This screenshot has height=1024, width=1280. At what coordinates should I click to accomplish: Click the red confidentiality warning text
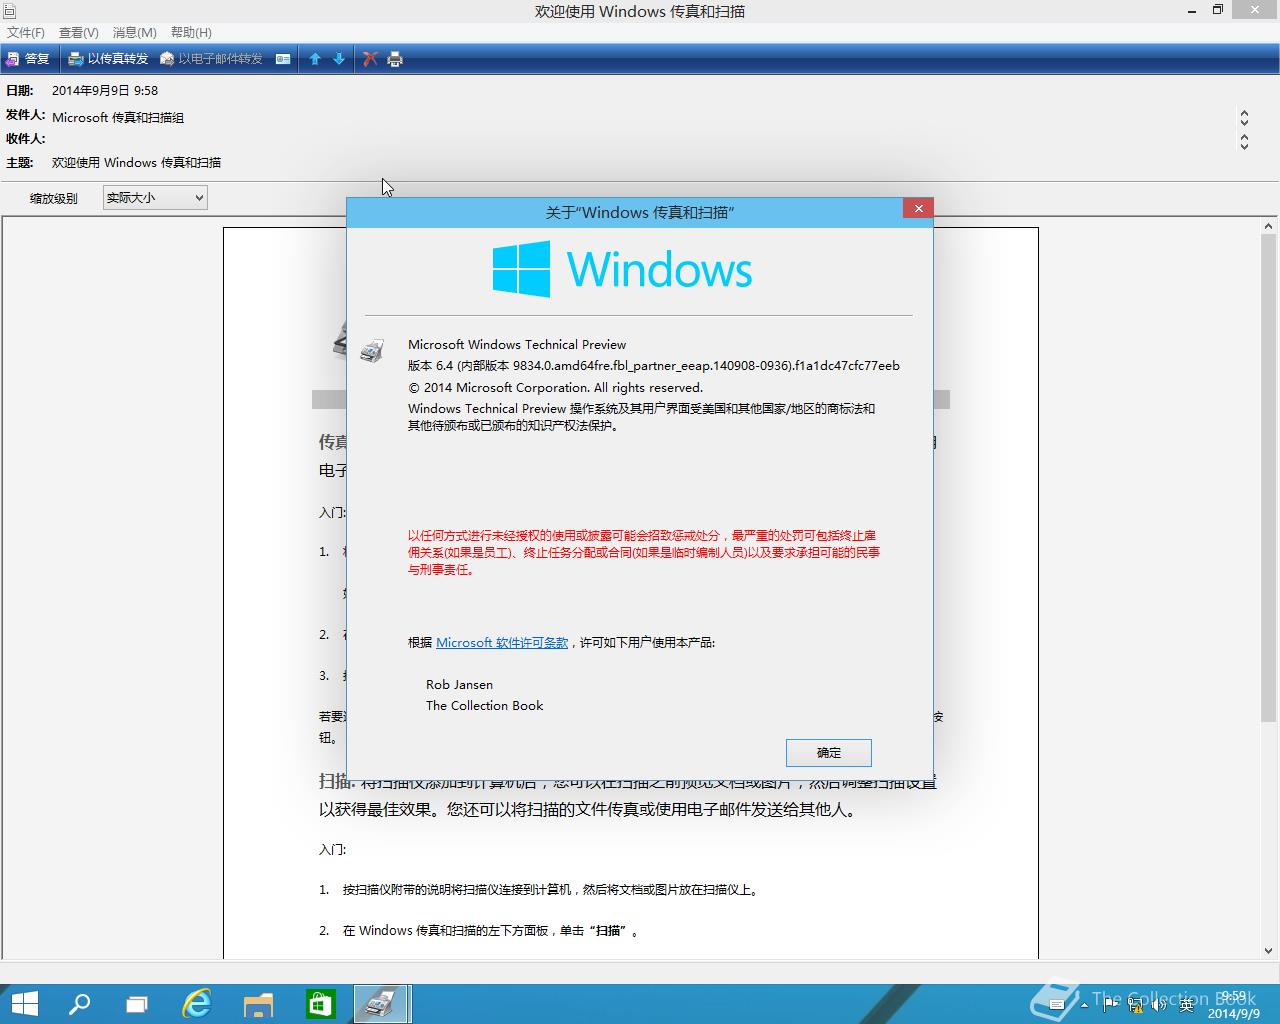pyautogui.click(x=644, y=552)
